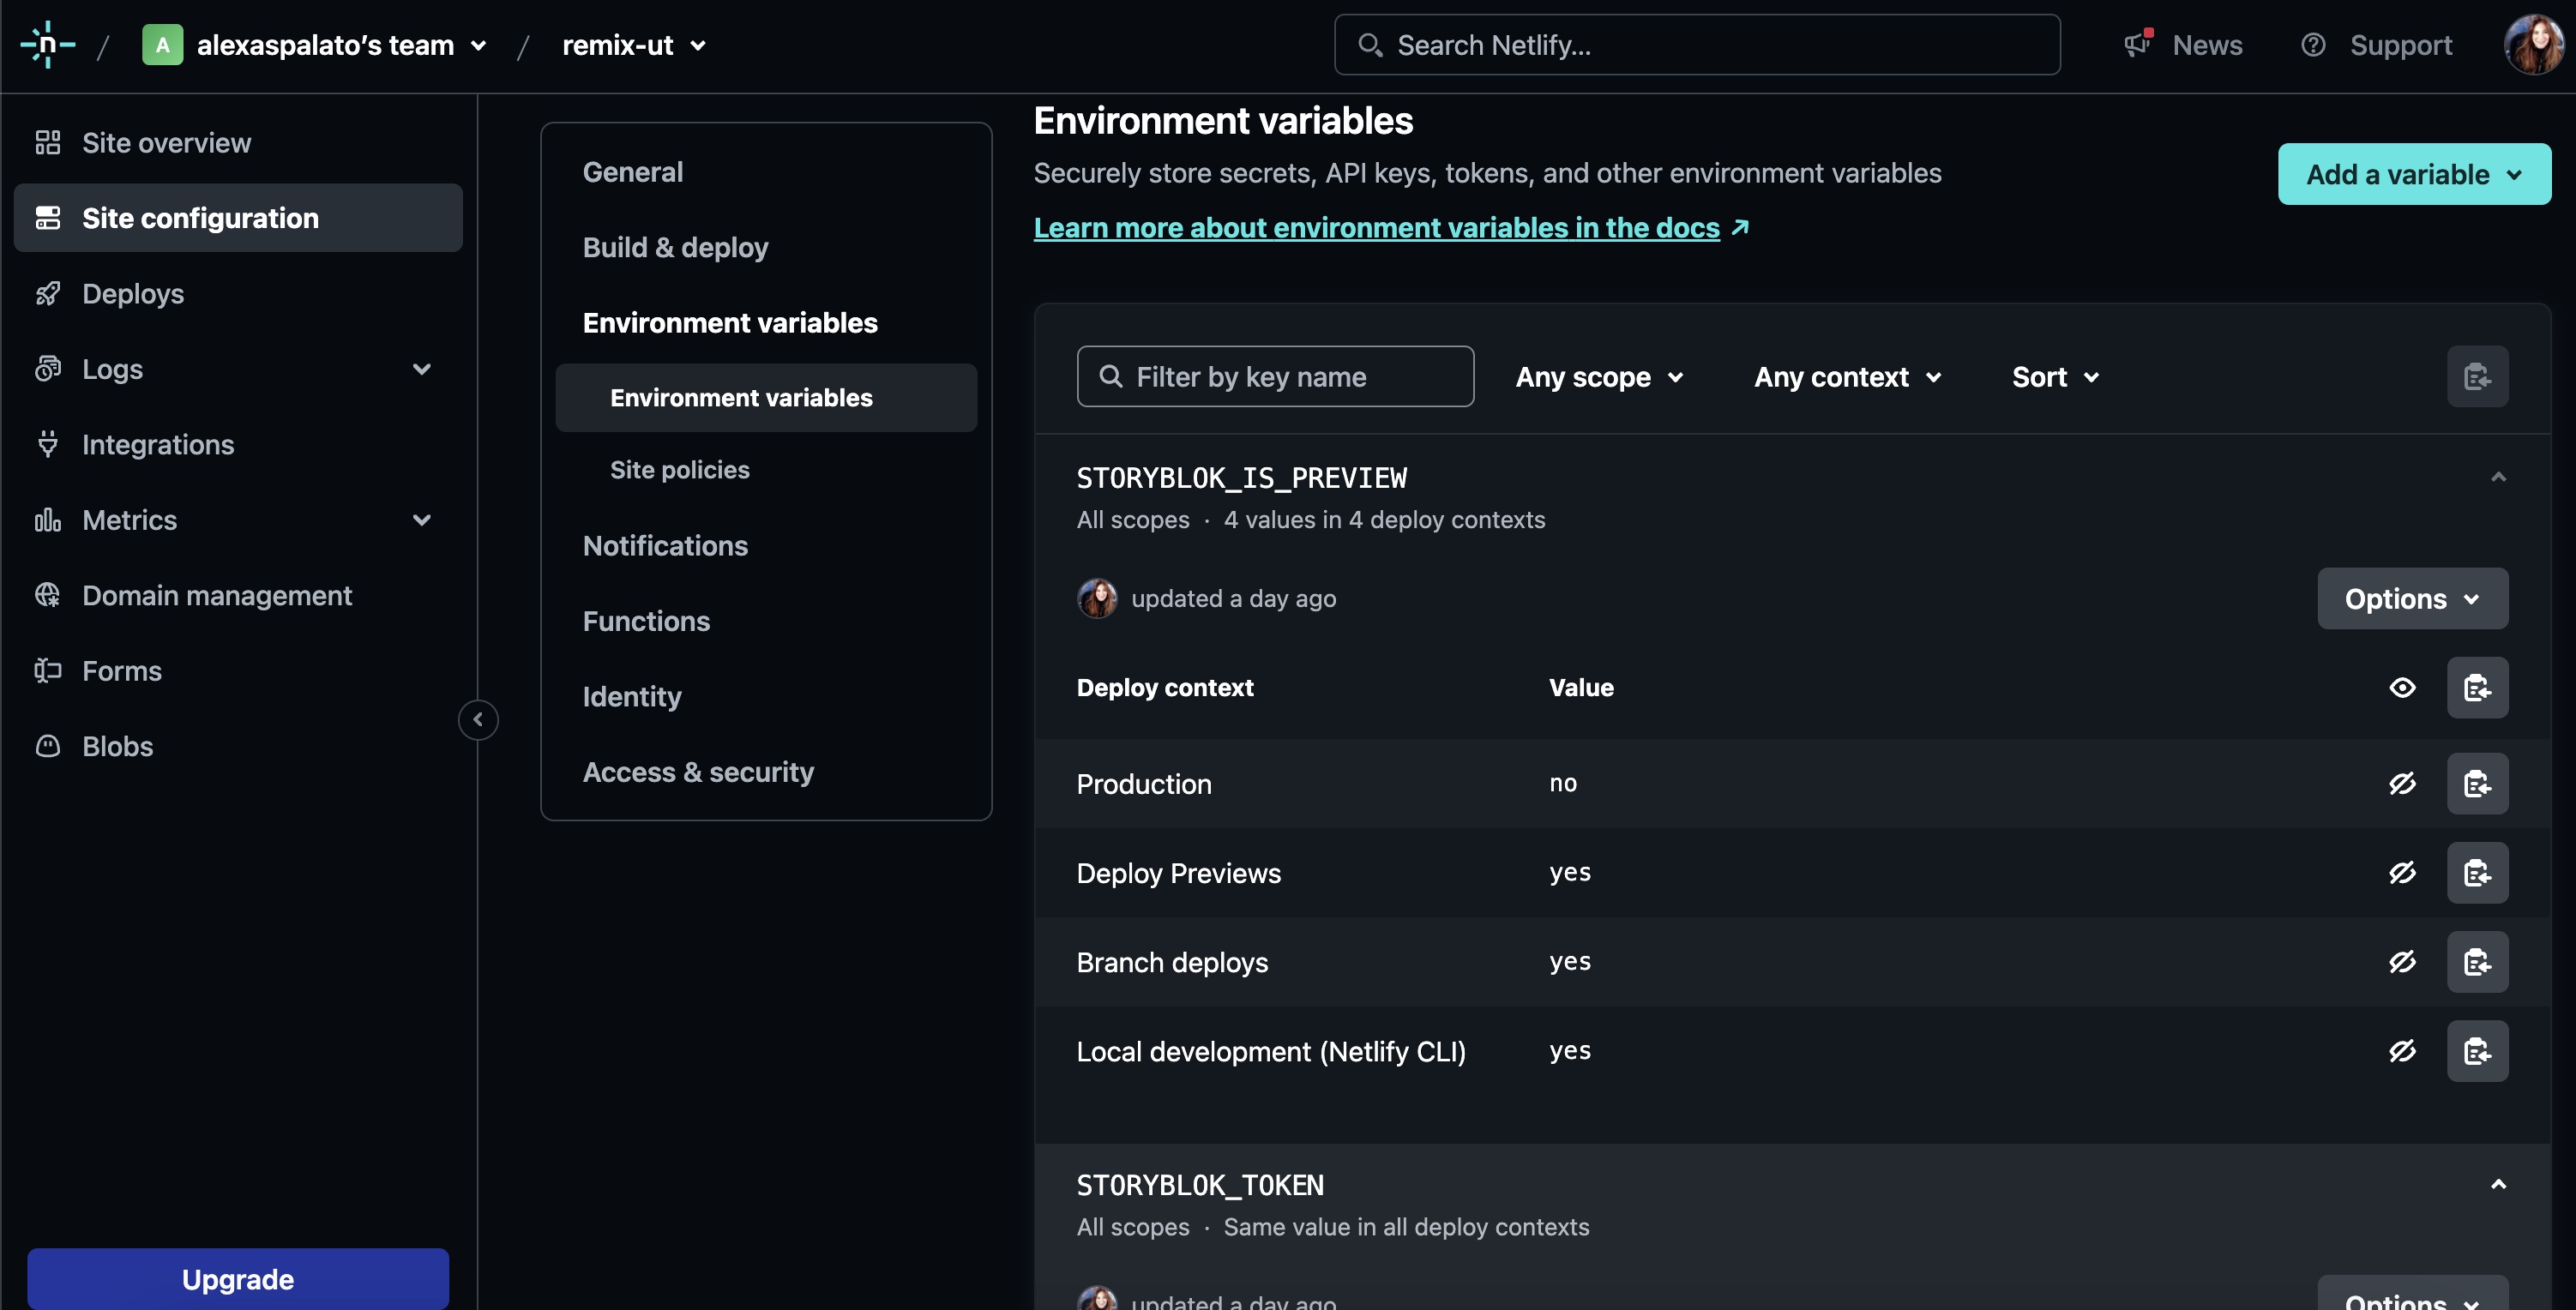Click the green team avatar badge

click(x=162, y=45)
